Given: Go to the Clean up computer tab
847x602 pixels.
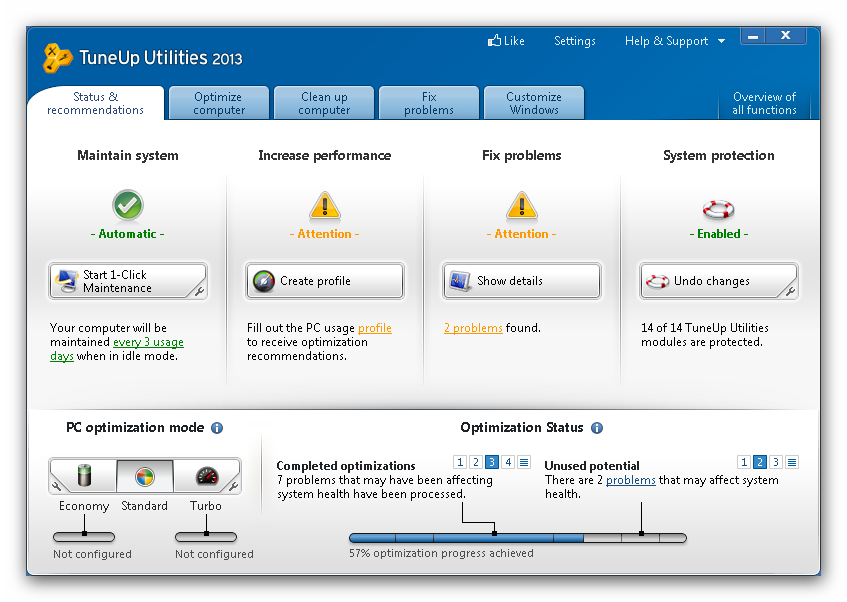Looking at the screenshot, I should (324, 103).
